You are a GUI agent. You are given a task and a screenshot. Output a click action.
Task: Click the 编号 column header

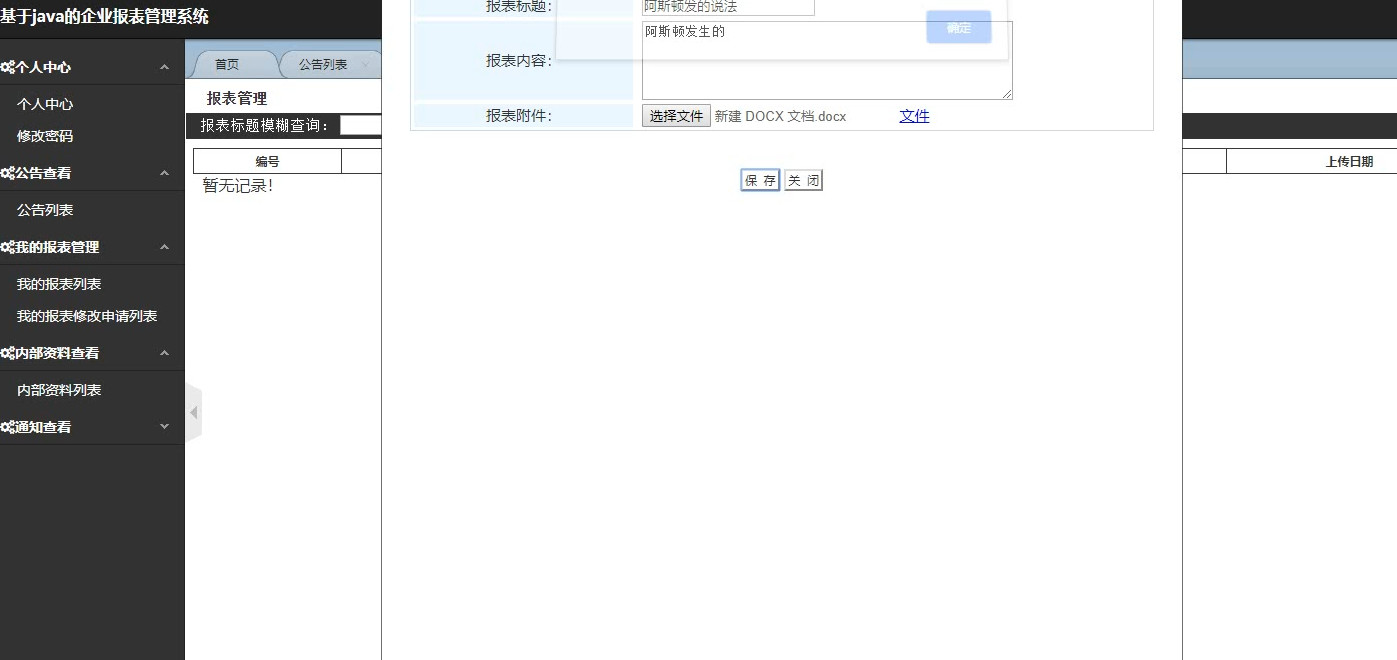coord(267,161)
